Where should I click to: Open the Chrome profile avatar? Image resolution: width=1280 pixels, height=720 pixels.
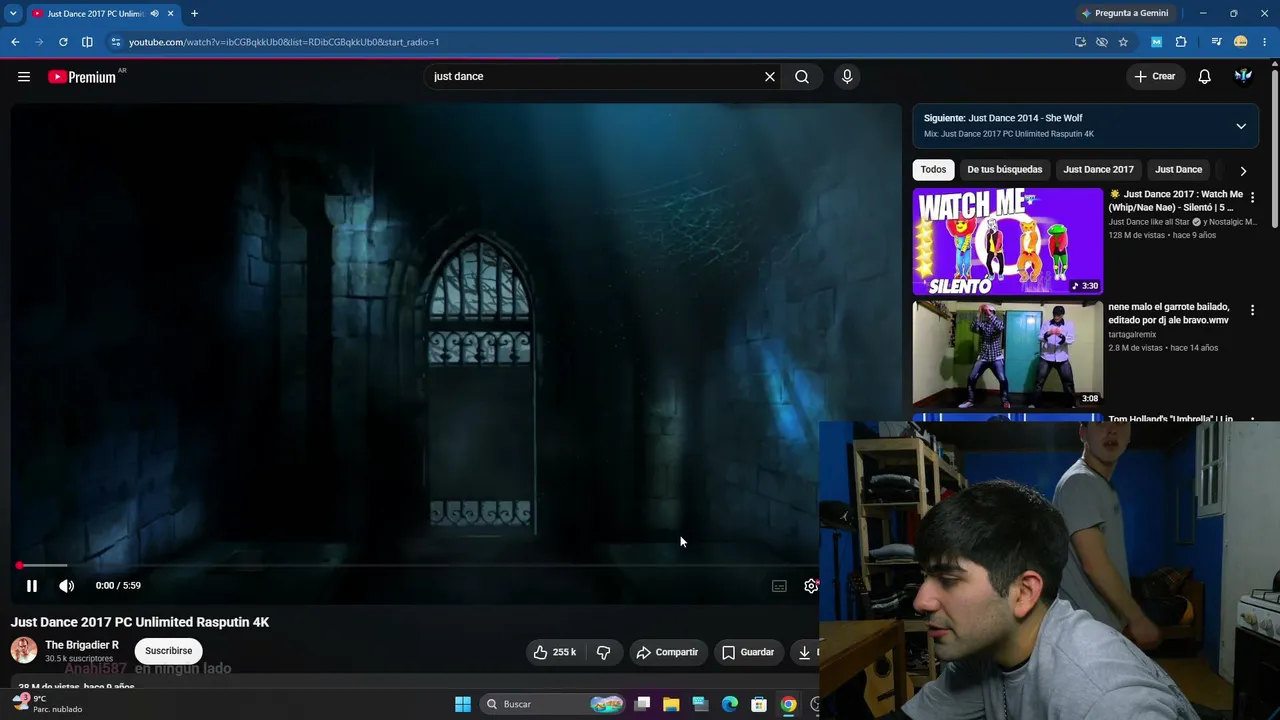(x=1241, y=42)
